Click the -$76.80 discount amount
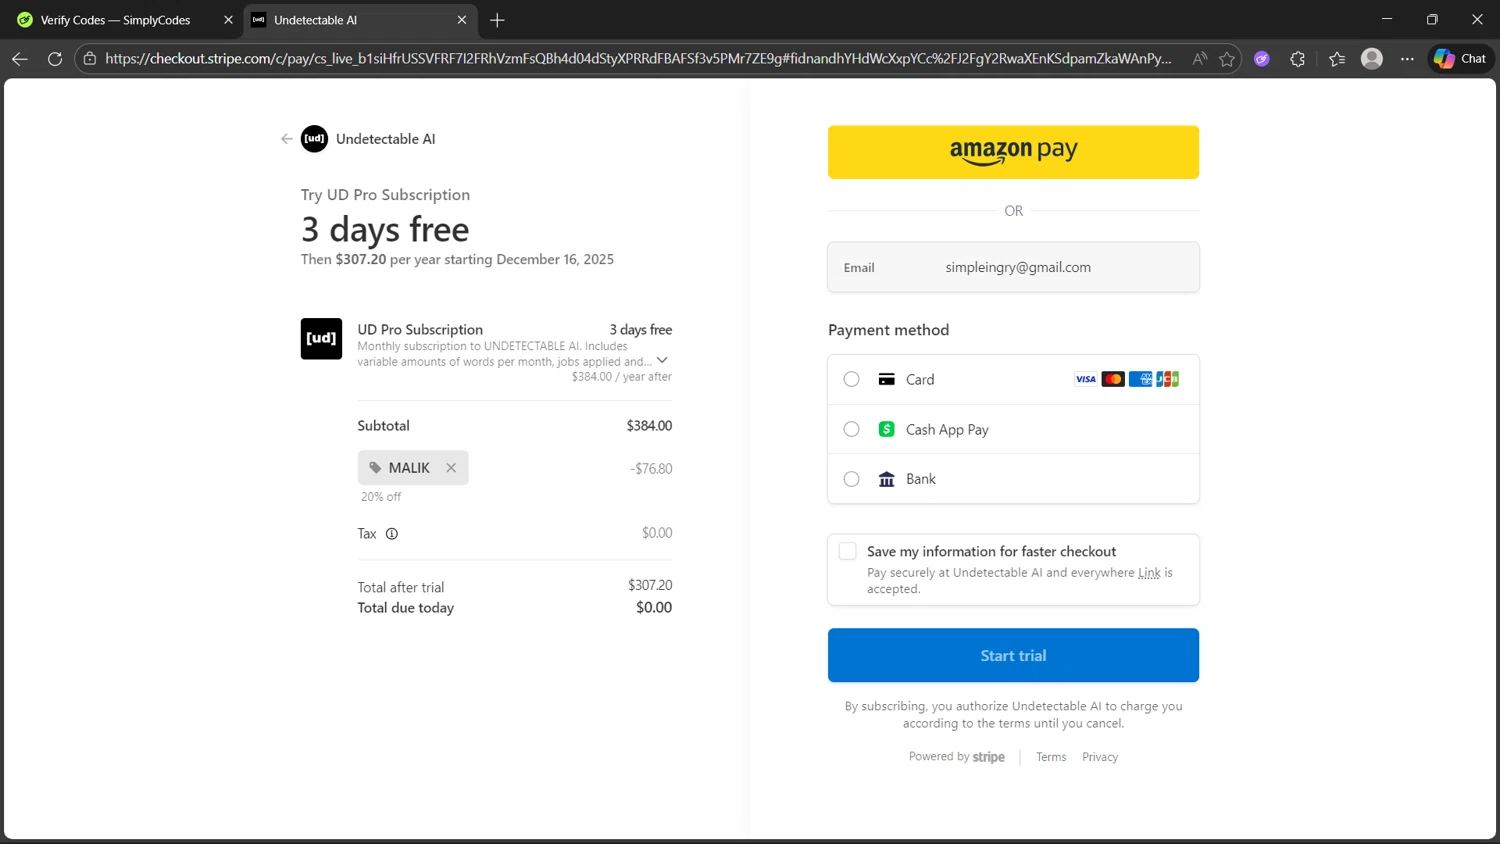This screenshot has height=844, width=1500. tap(651, 469)
